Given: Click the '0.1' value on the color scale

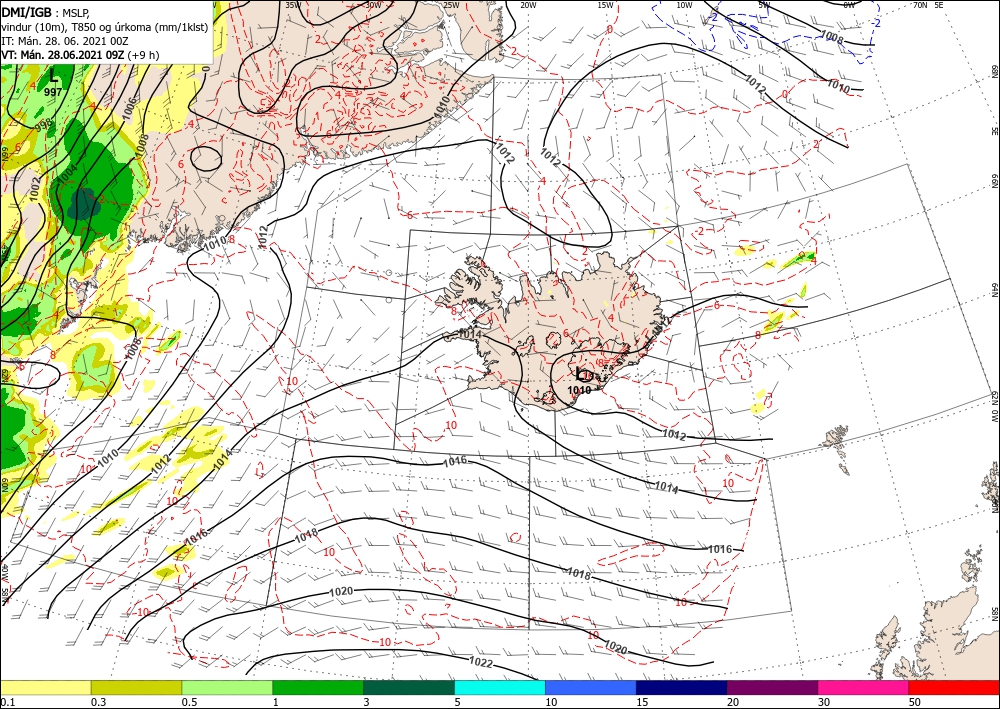Looking at the screenshot, I should point(6,702).
